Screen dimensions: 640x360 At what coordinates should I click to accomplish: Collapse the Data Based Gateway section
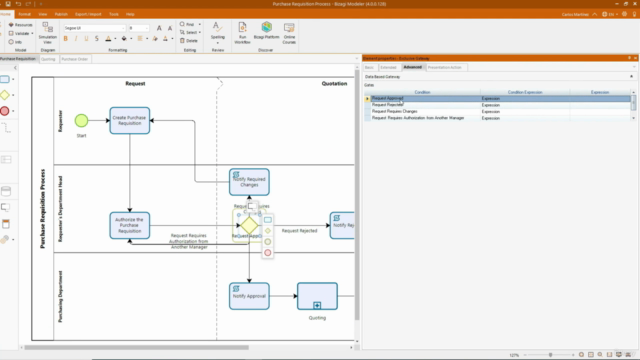[631, 77]
